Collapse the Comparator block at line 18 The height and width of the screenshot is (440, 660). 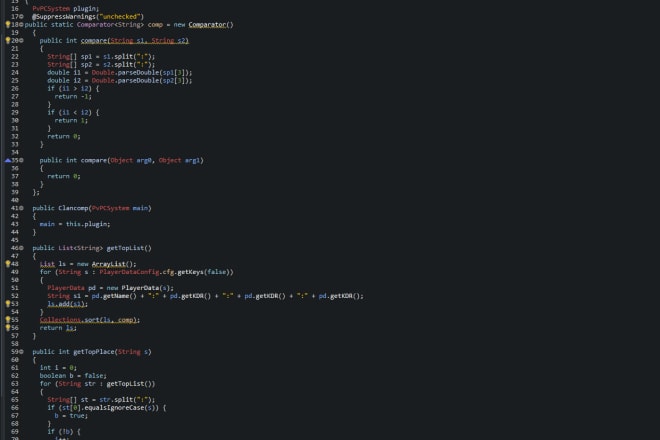click(21, 24)
